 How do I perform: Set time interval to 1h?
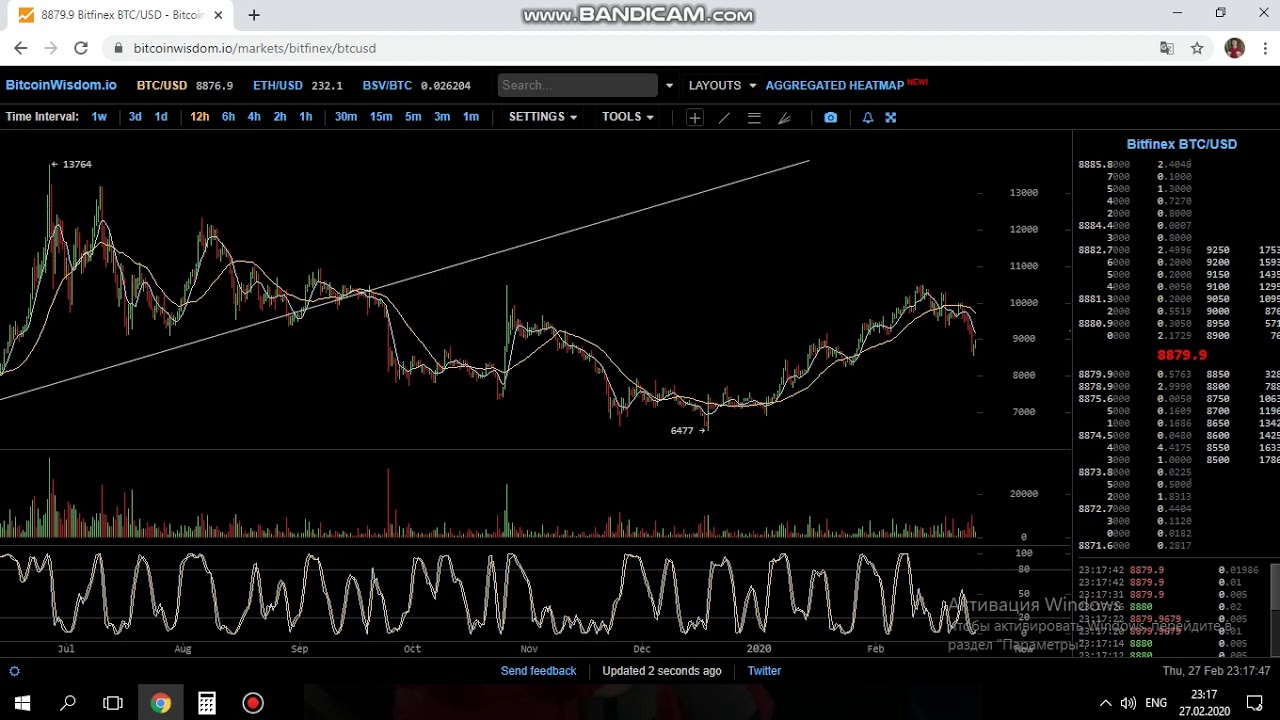tap(306, 117)
